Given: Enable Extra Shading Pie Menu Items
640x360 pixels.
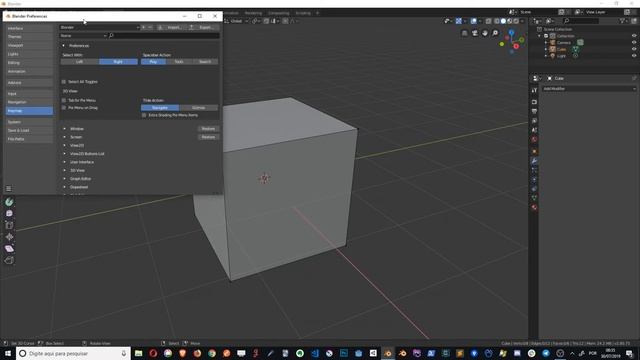Looking at the screenshot, I should click(144, 115).
